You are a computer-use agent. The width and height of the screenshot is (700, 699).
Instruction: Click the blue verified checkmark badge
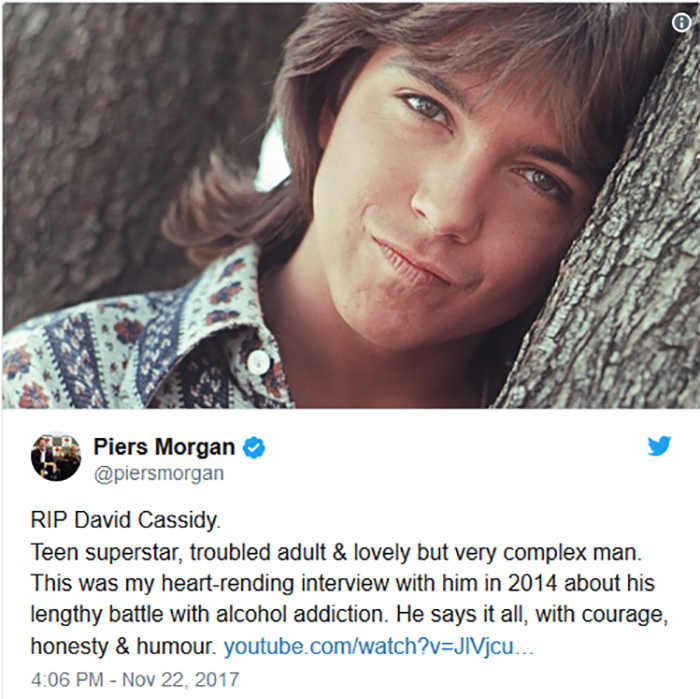(254, 448)
